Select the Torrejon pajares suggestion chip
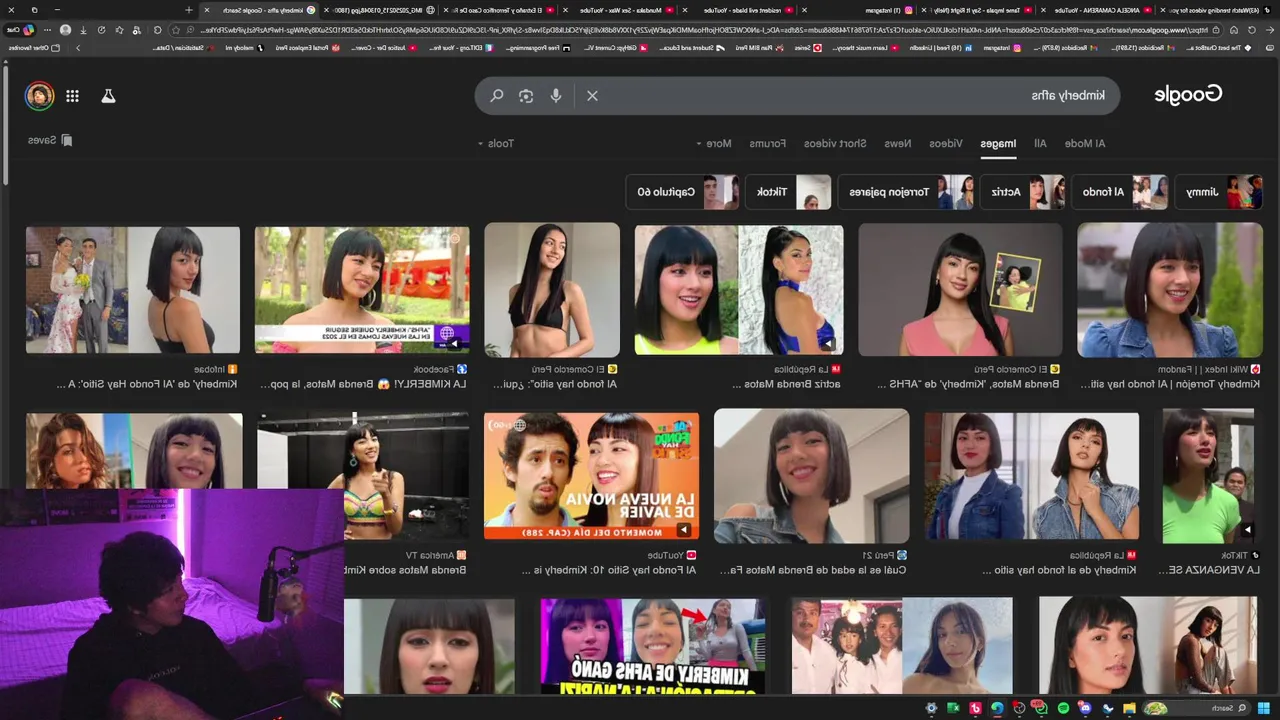This screenshot has width=1280, height=720. [905, 192]
